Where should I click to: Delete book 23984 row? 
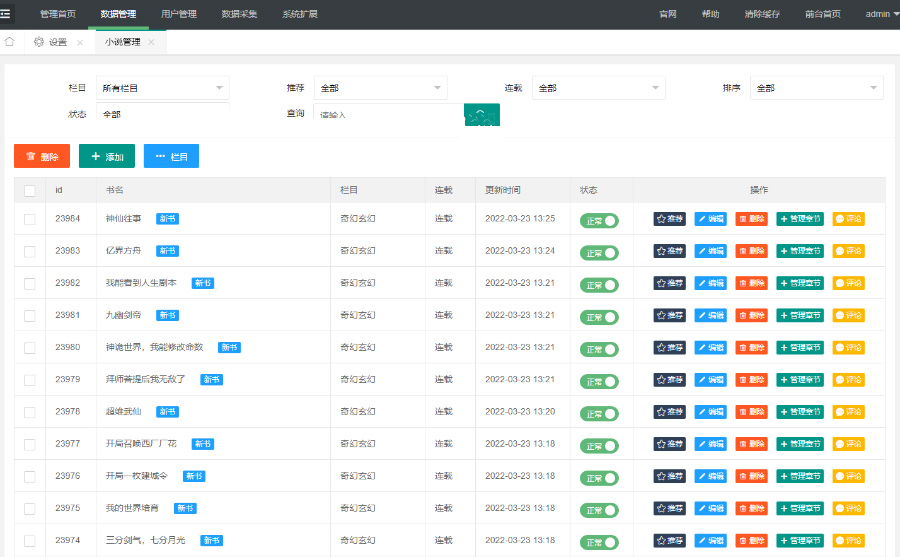pyautogui.click(x=751, y=219)
